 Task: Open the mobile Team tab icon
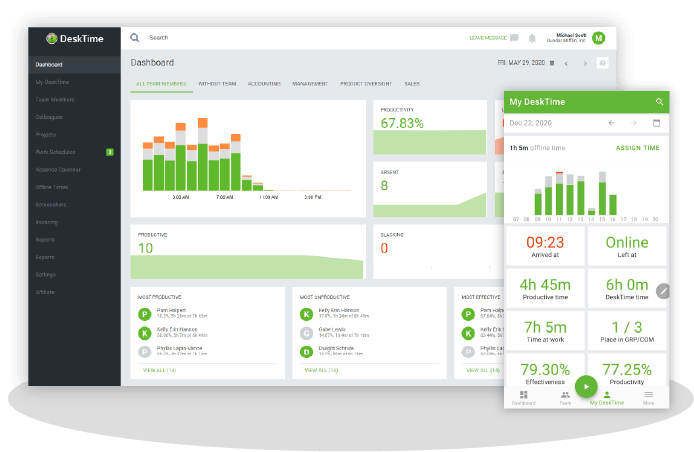tap(565, 394)
